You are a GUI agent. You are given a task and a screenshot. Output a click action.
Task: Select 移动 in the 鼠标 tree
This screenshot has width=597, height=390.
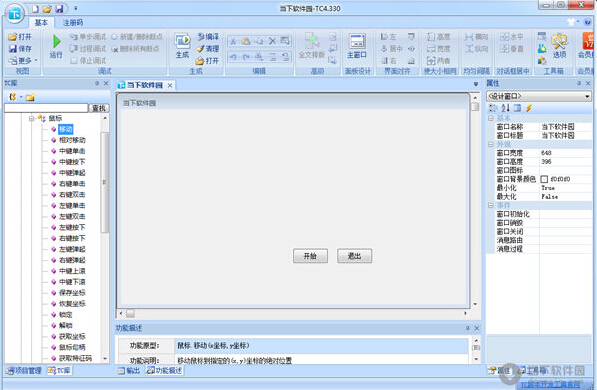pyautogui.click(x=65, y=129)
